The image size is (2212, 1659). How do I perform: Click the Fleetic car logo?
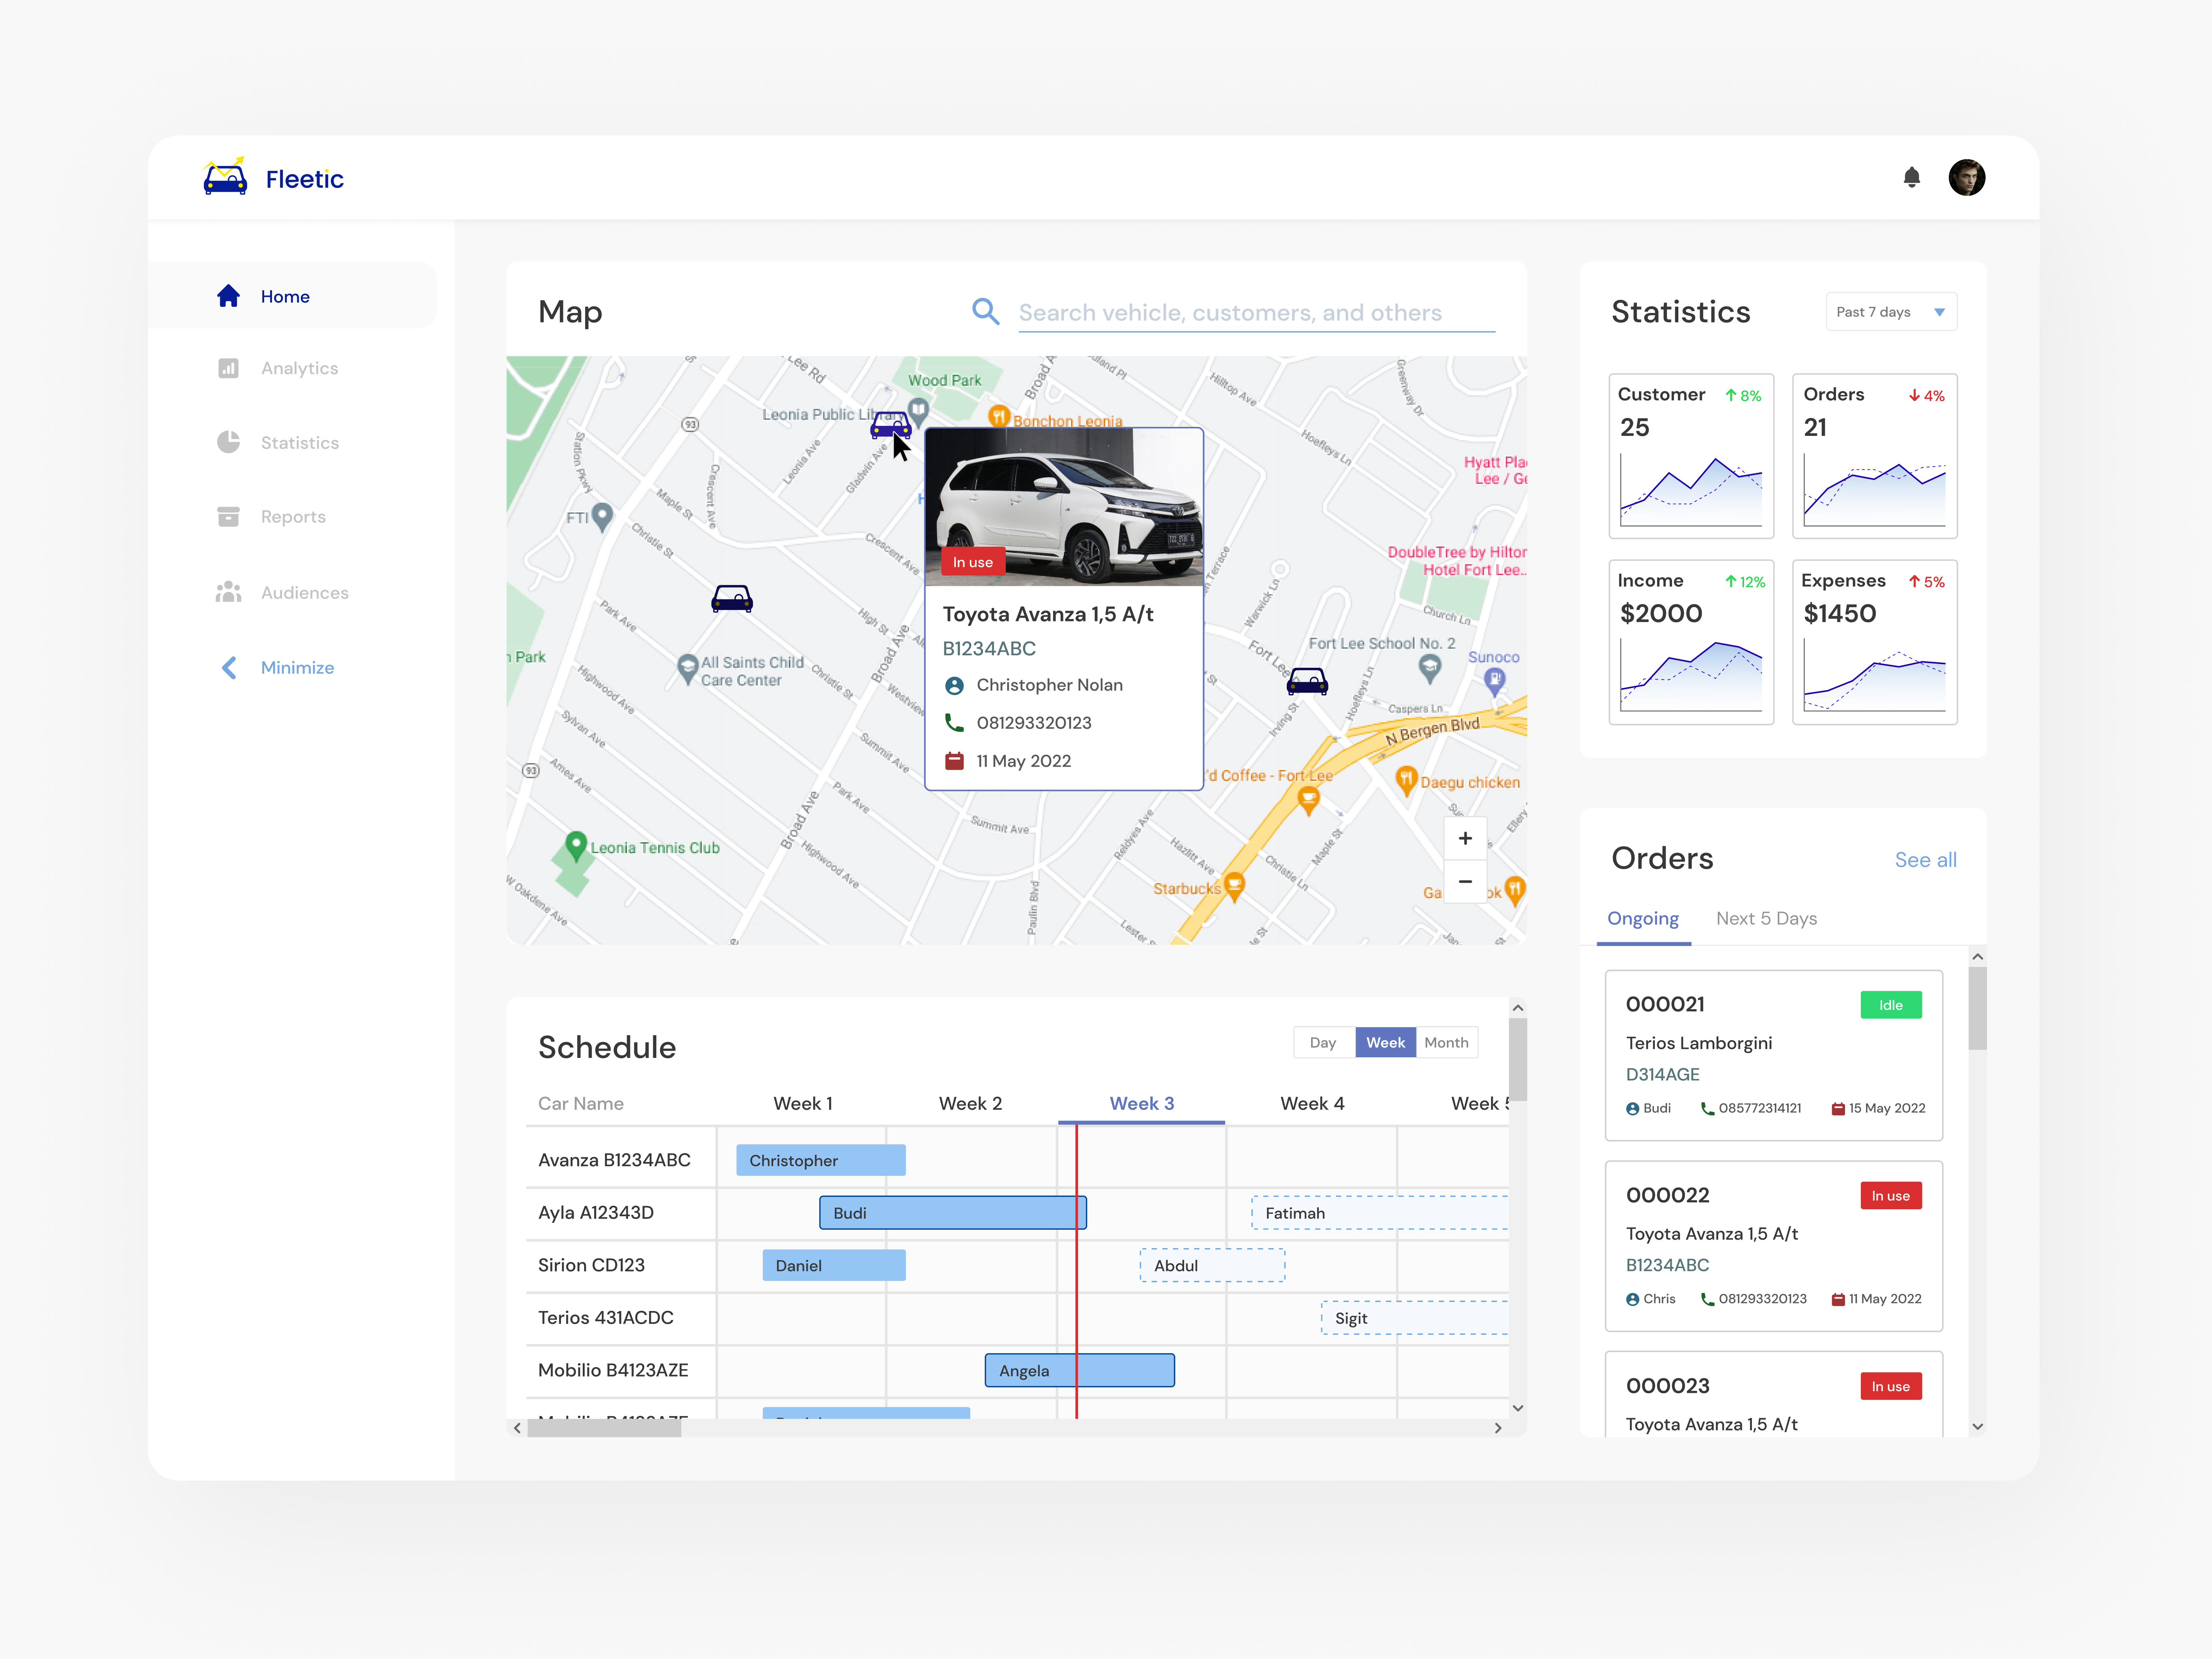click(x=225, y=177)
